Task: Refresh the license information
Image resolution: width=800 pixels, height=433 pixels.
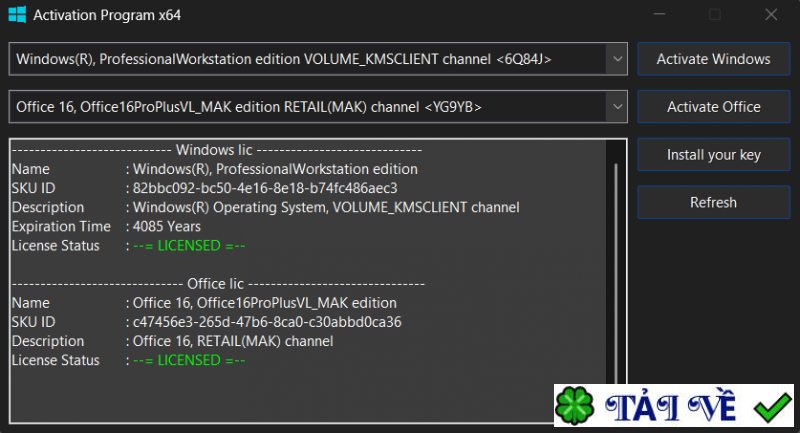Action: click(713, 202)
